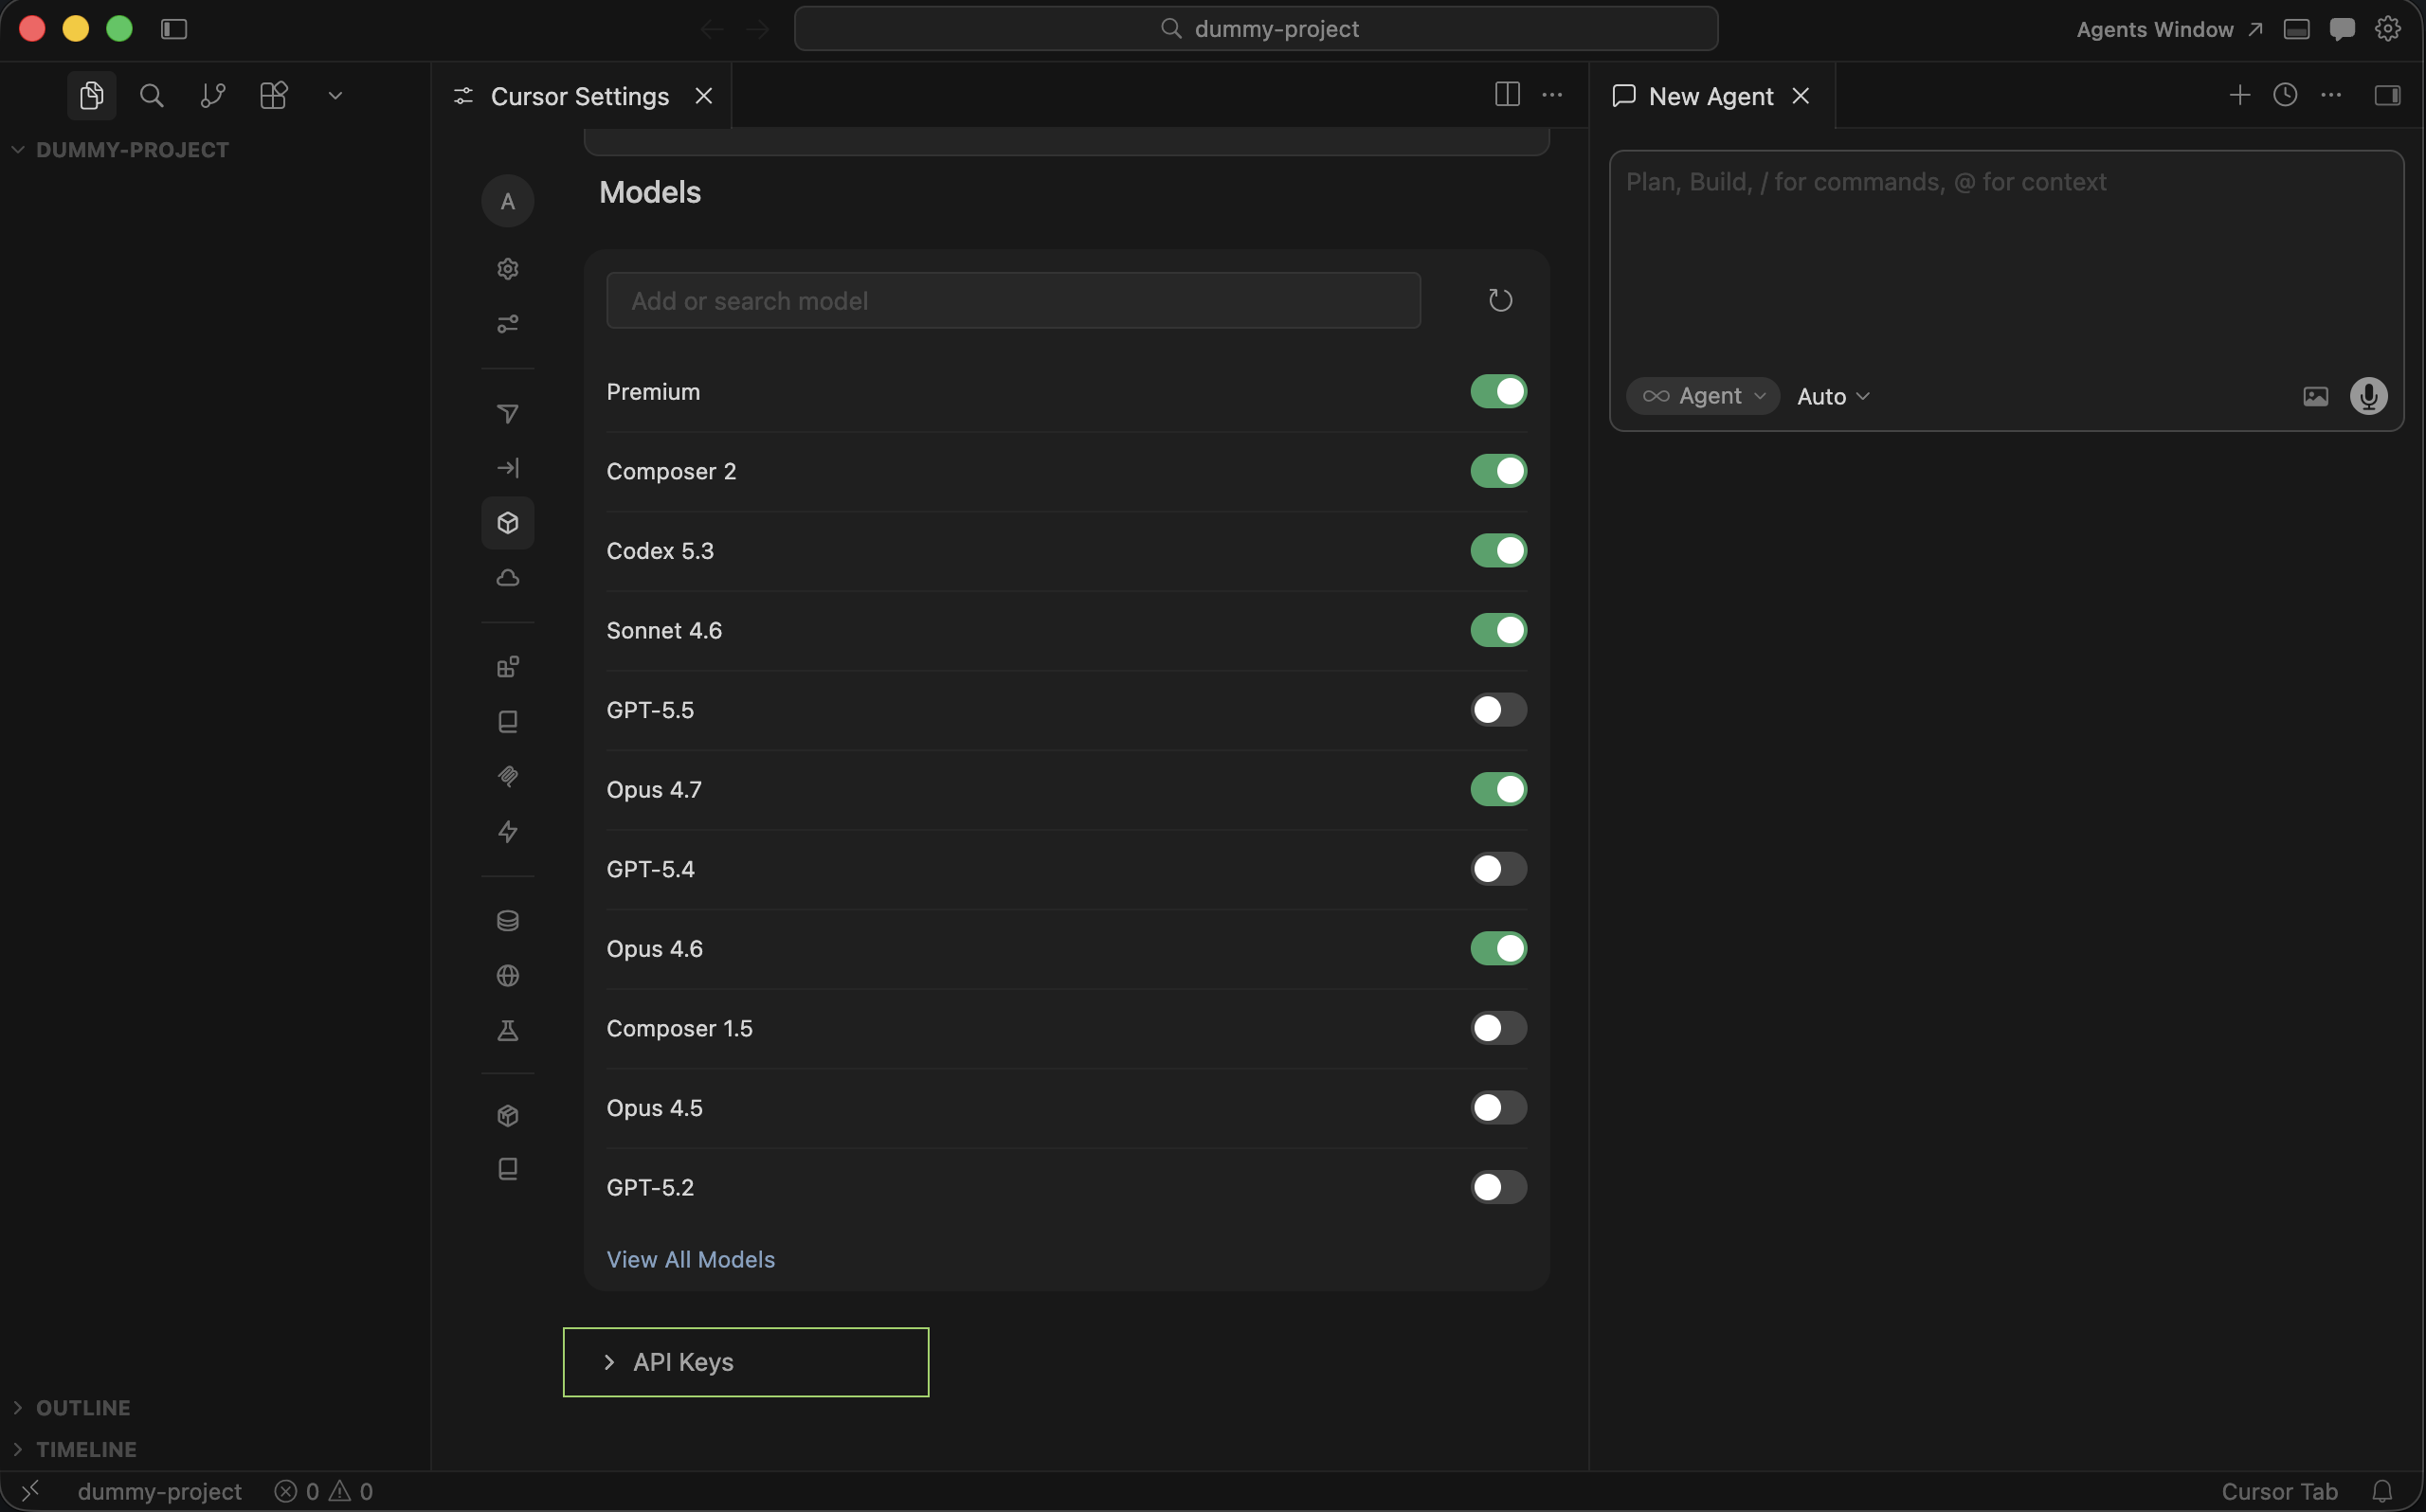Refresh the models list
This screenshot has height=1512, width=2426.
[1500, 300]
